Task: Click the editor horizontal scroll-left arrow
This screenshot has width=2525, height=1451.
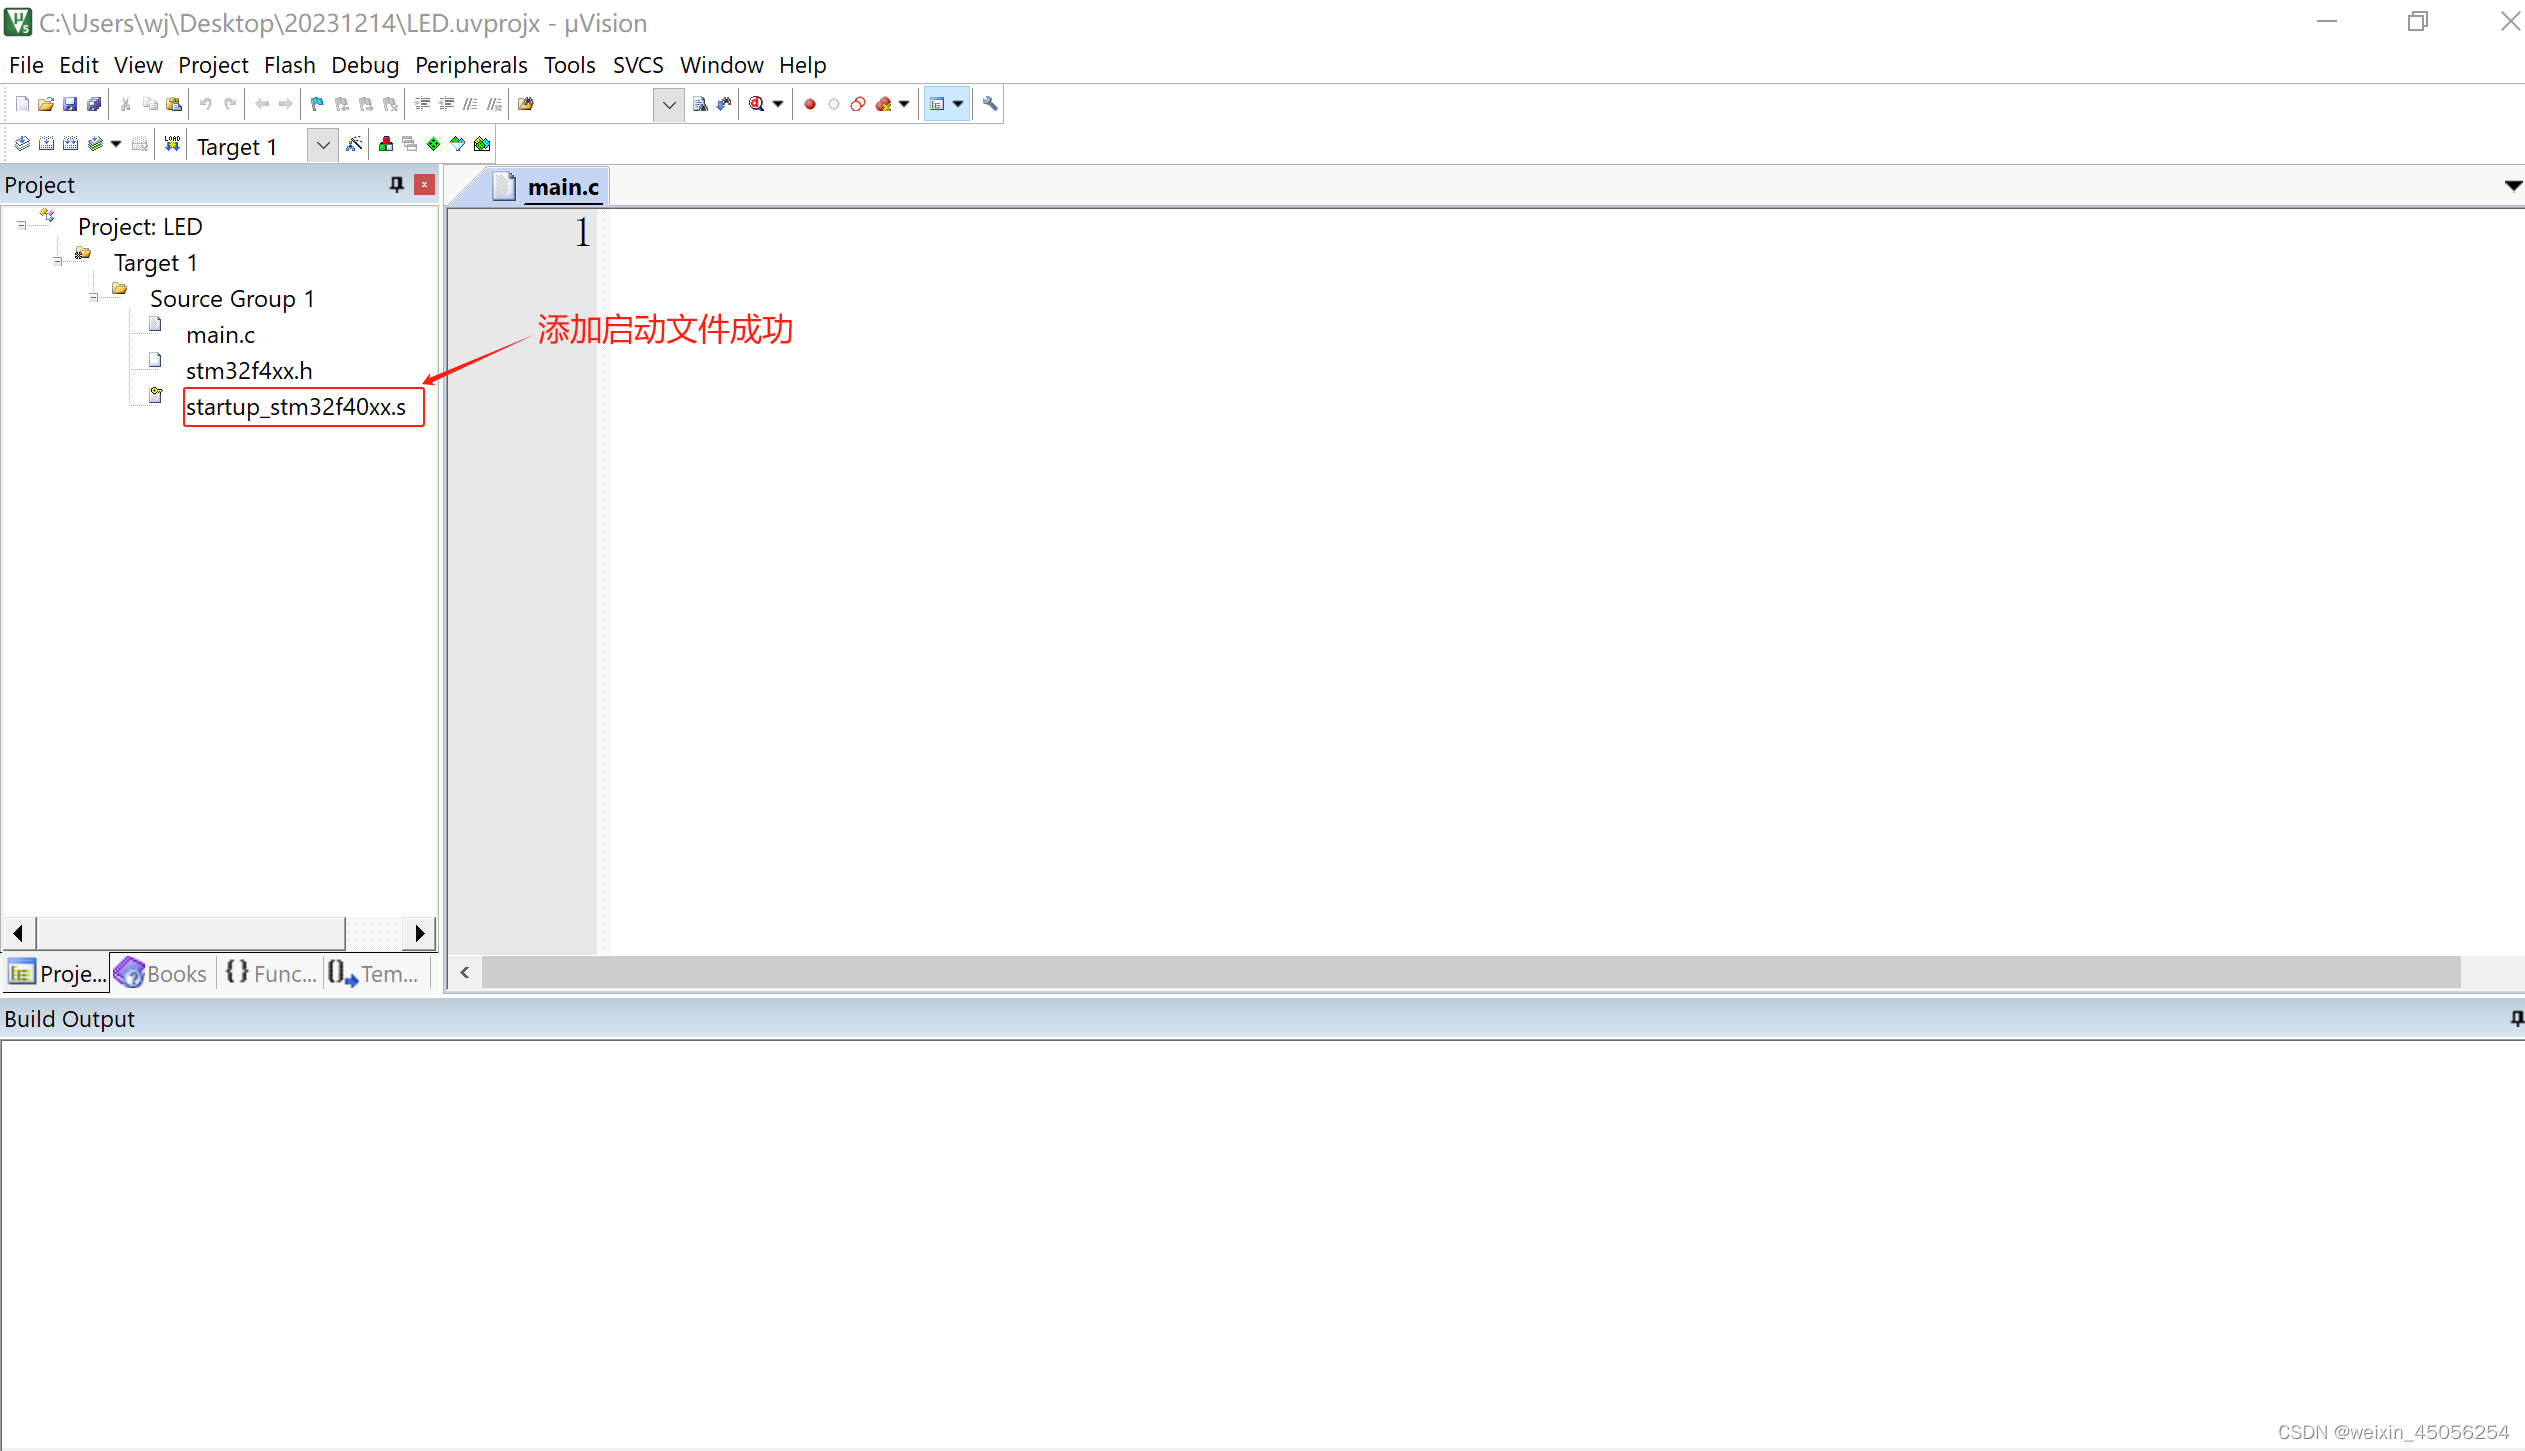Action: [x=464, y=972]
